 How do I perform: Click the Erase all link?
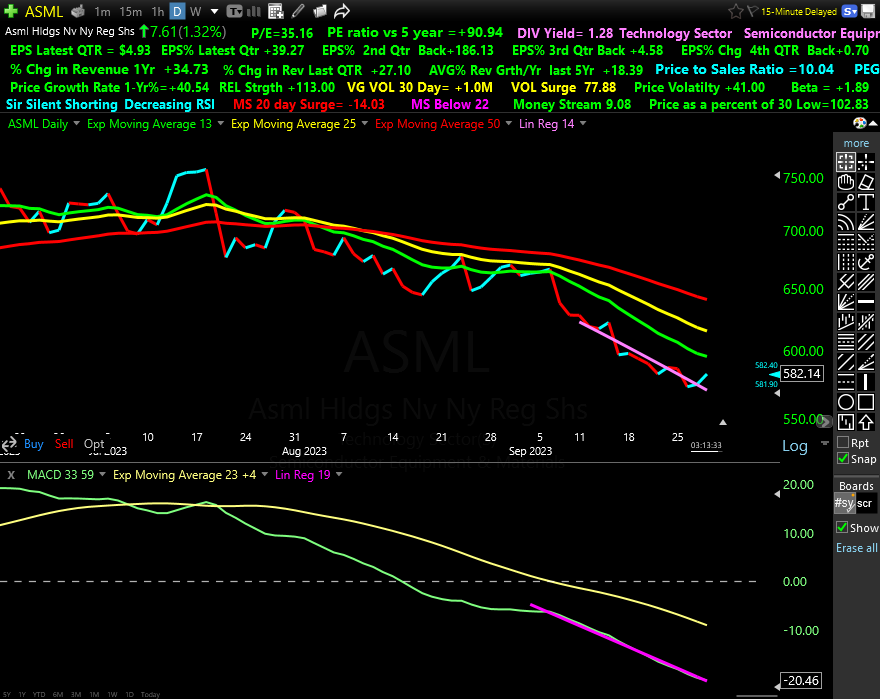point(857,548)
